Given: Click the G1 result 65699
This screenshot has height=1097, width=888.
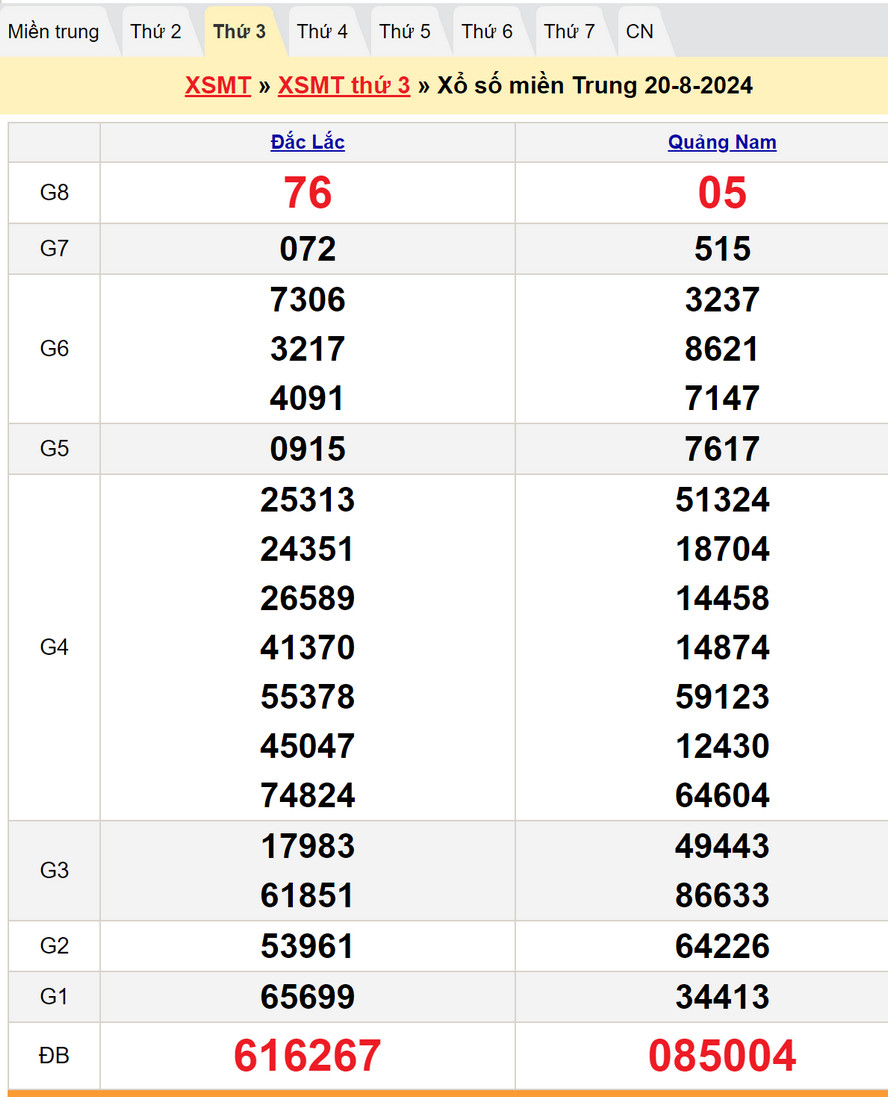Looking at the screenshot, I should point(307,997).
